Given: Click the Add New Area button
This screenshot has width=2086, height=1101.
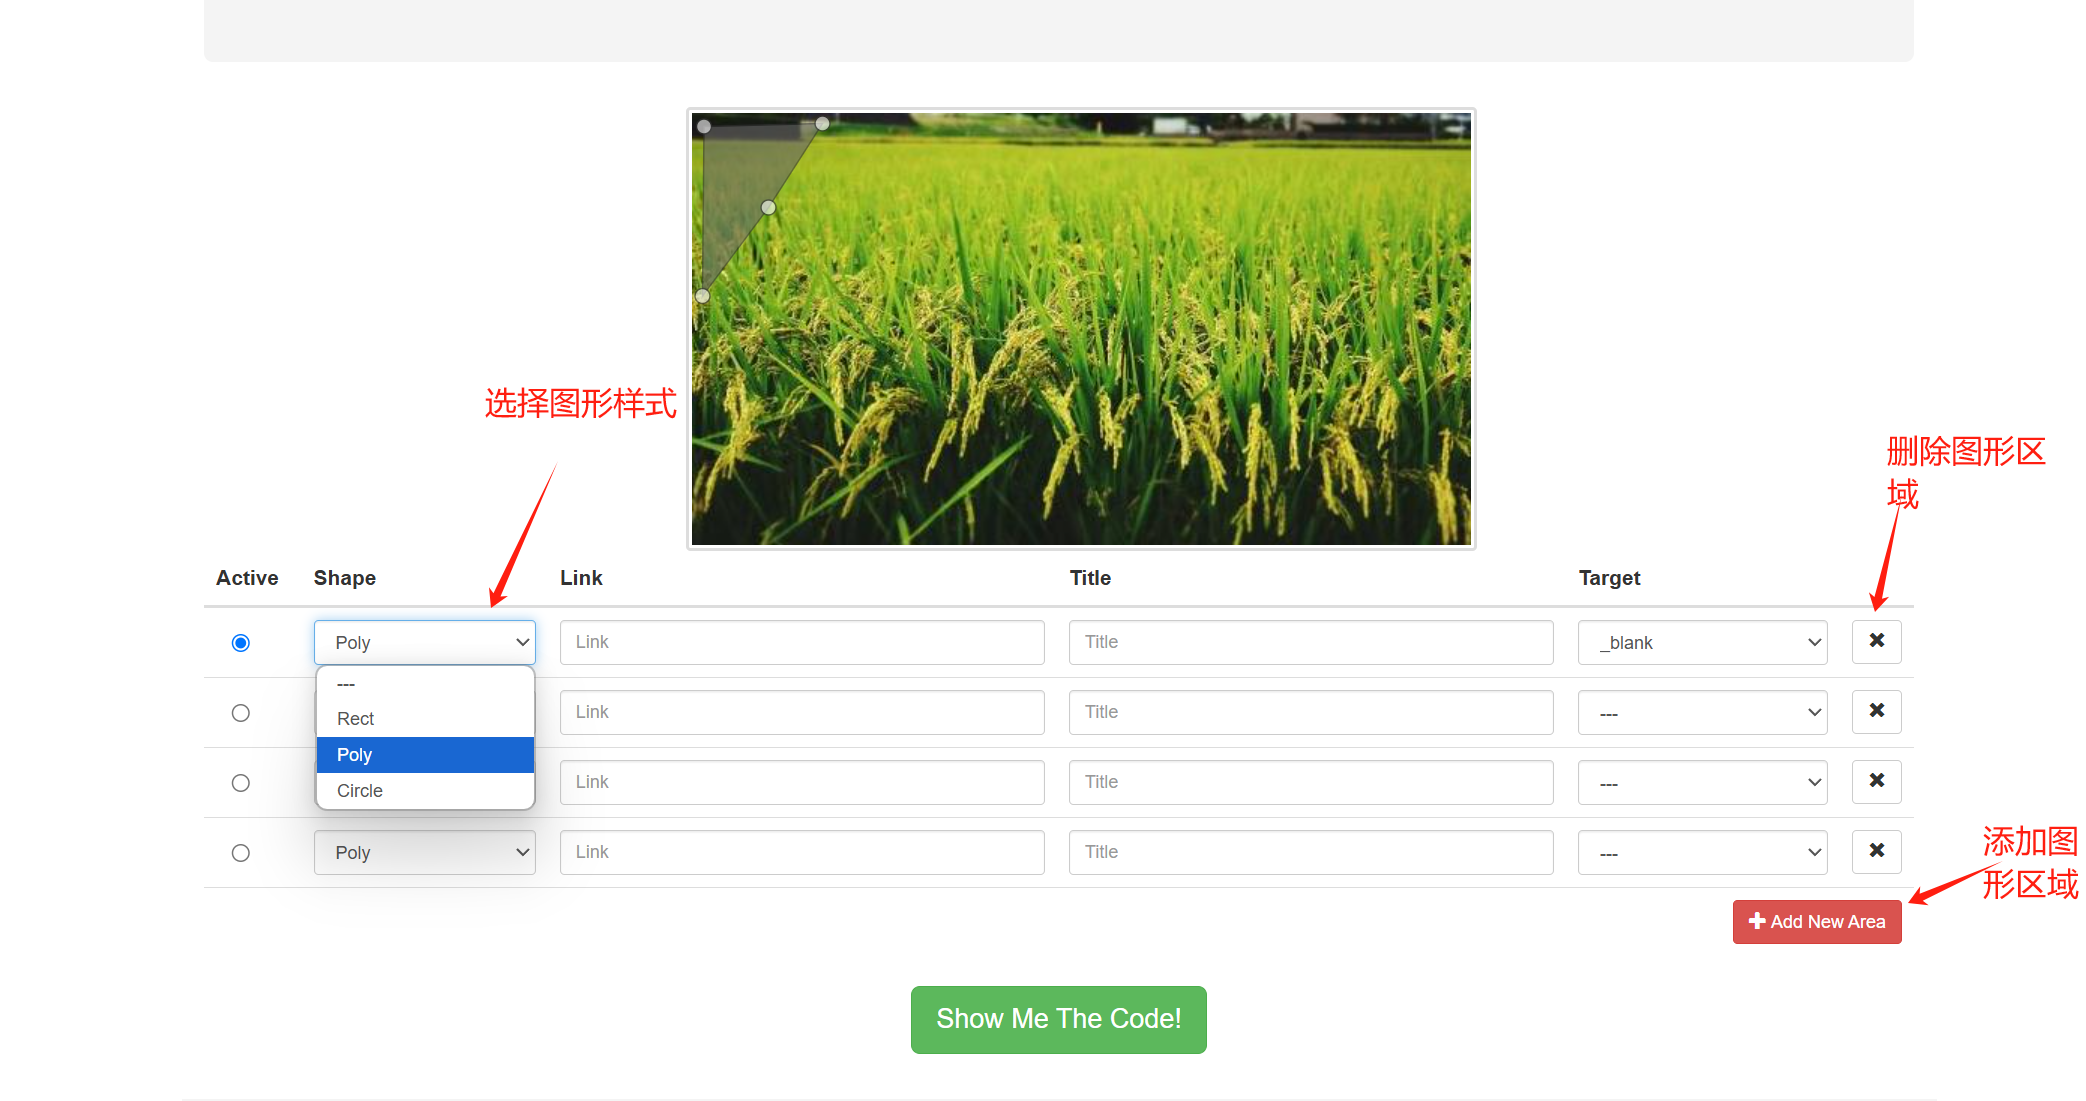Looking at the screenshot, I should click(1816, 922).
